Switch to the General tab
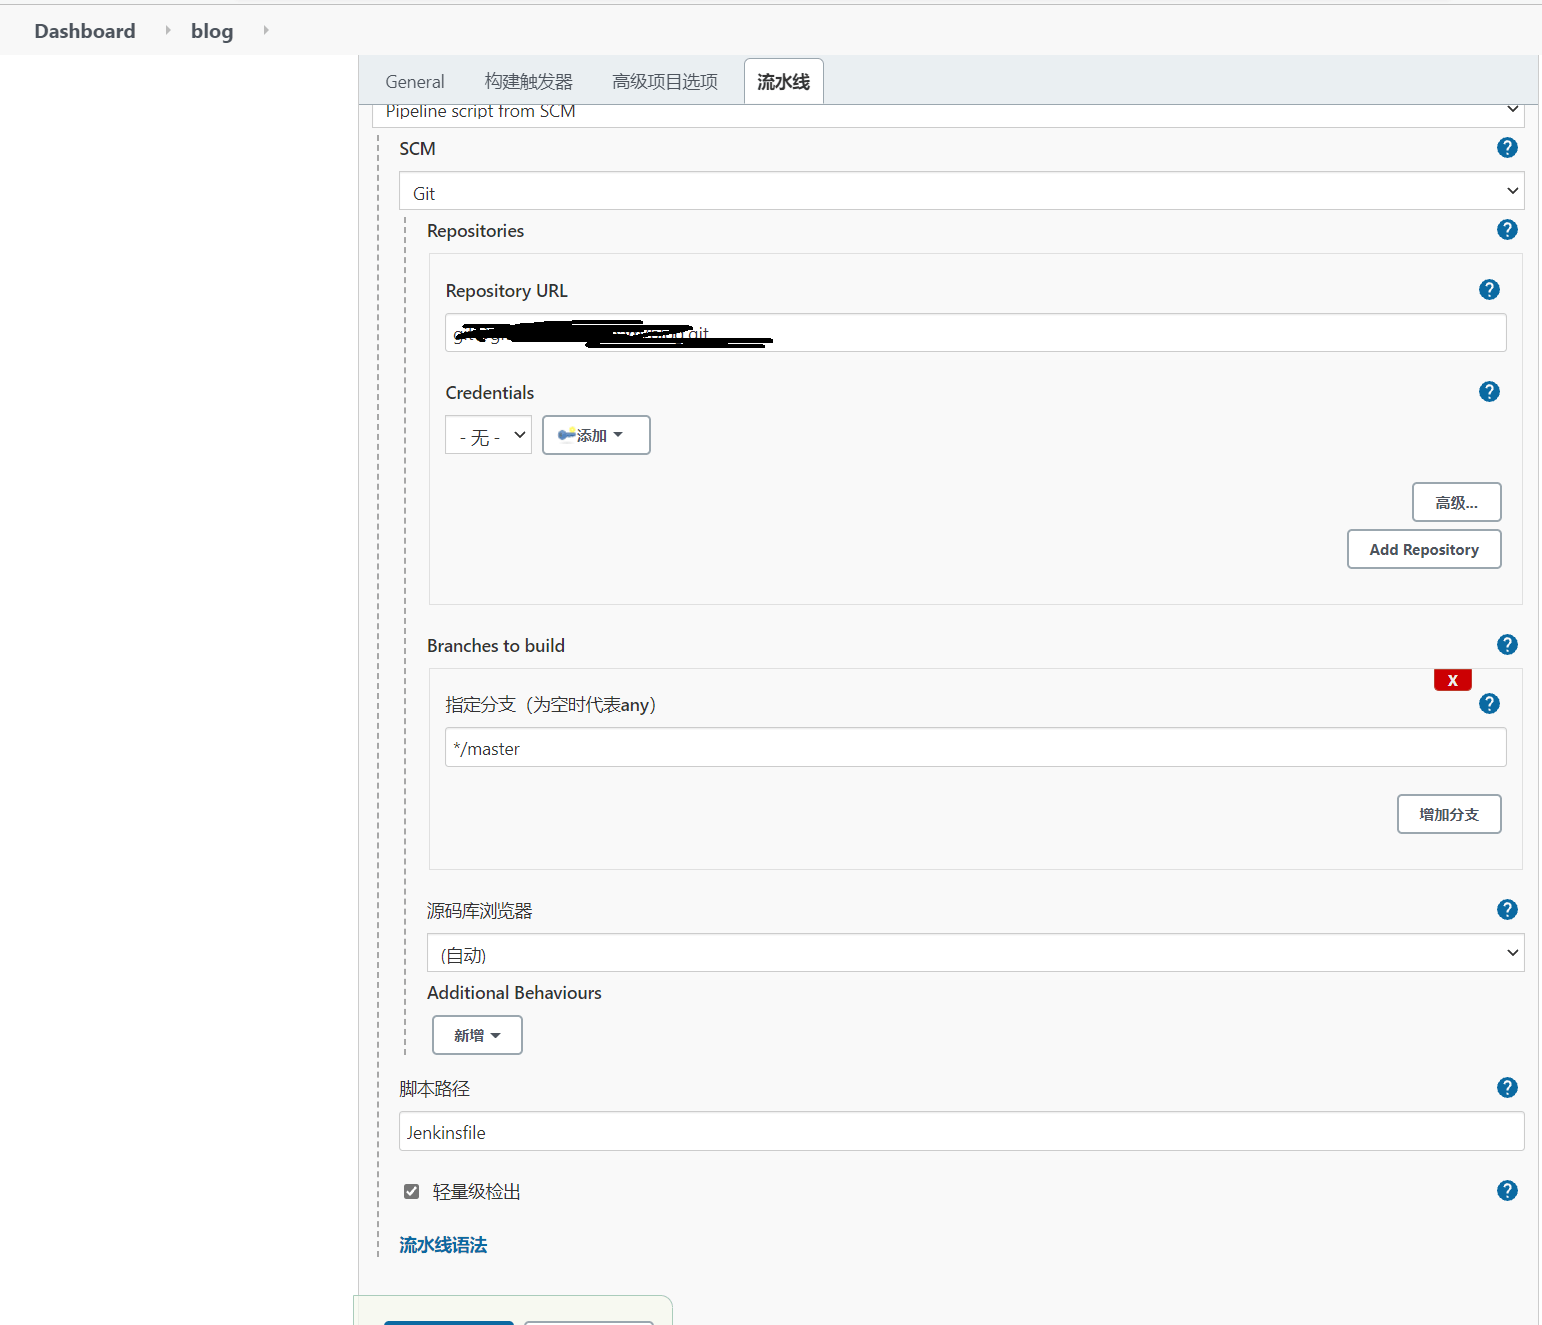 (x=415, y=82)
